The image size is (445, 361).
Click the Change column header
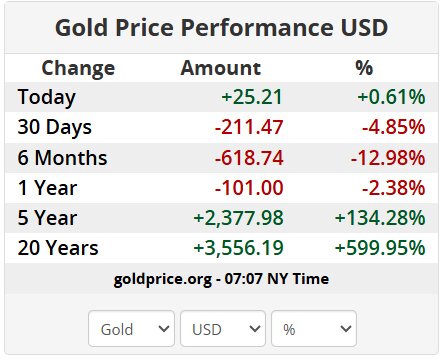(x=78, y=68)
